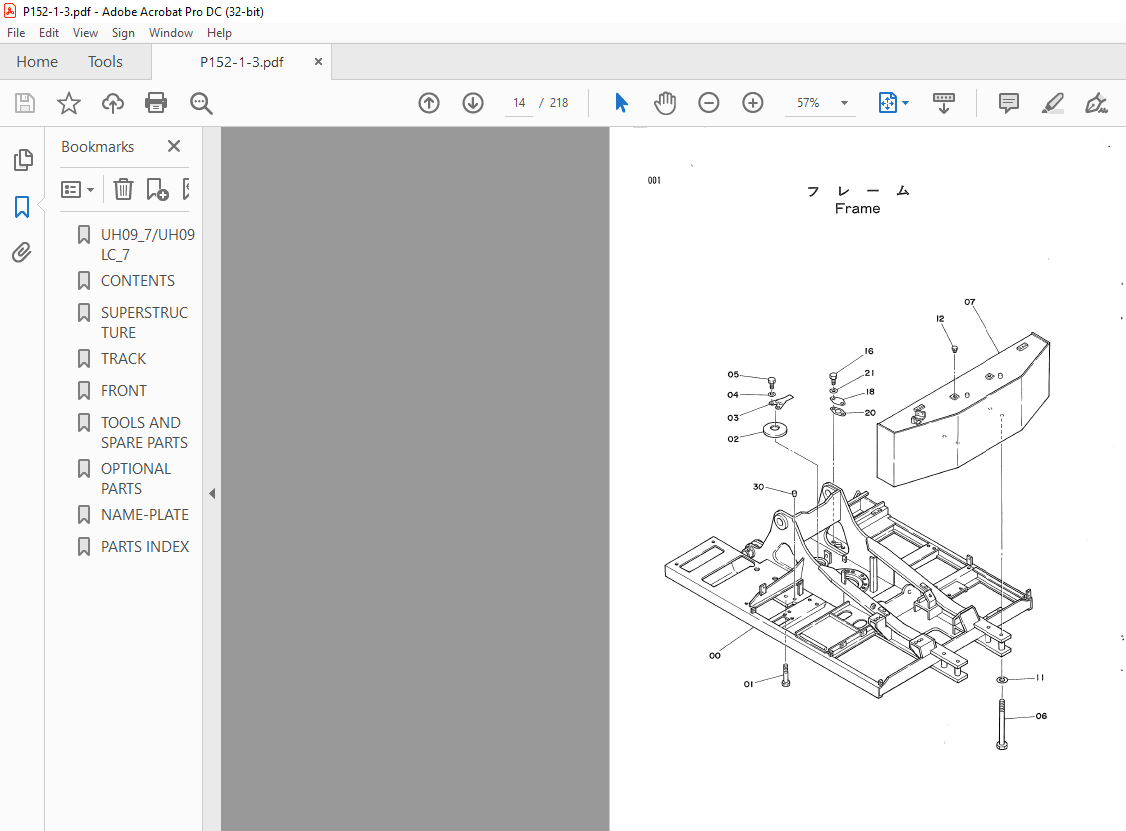This screenshot has width=1126, height=831.
Task: Jump to the PARTS INDEX bookmark
Action: coord(144,546)
